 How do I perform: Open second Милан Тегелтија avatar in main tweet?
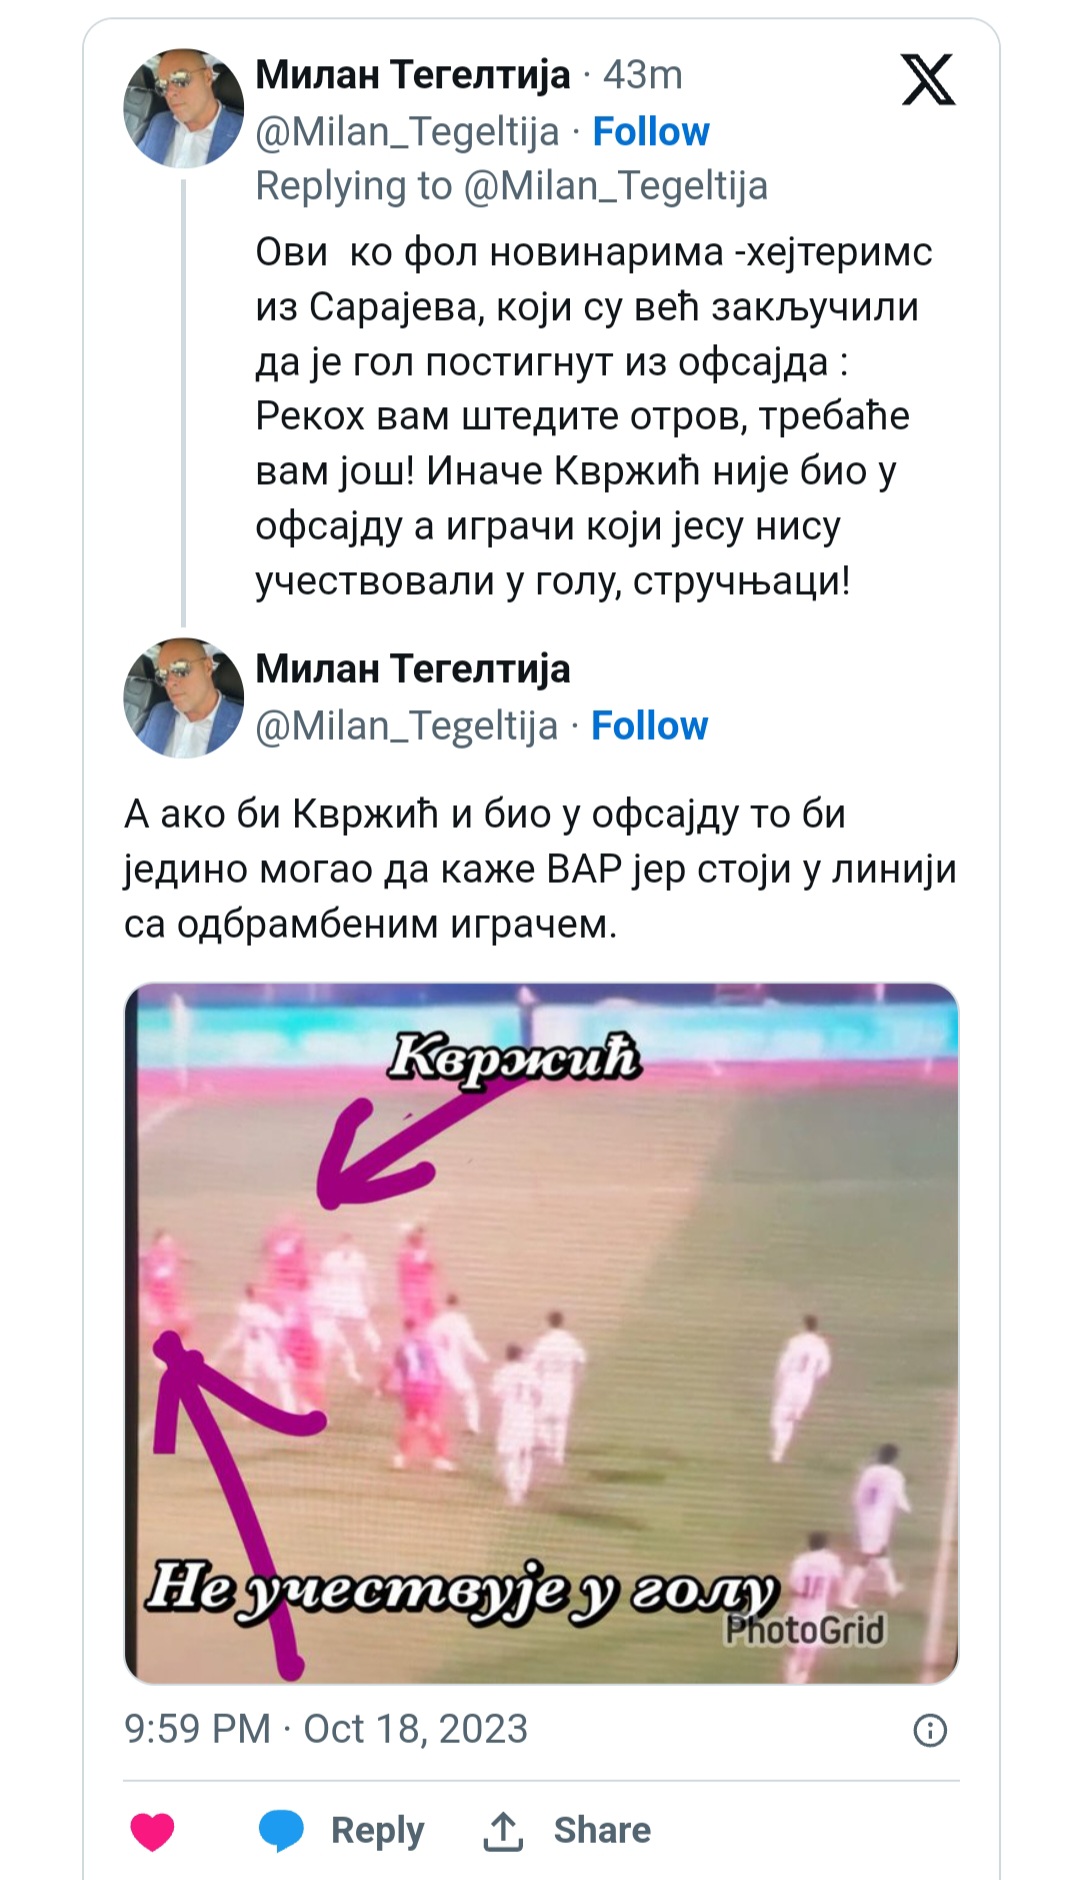click(183, 698)
